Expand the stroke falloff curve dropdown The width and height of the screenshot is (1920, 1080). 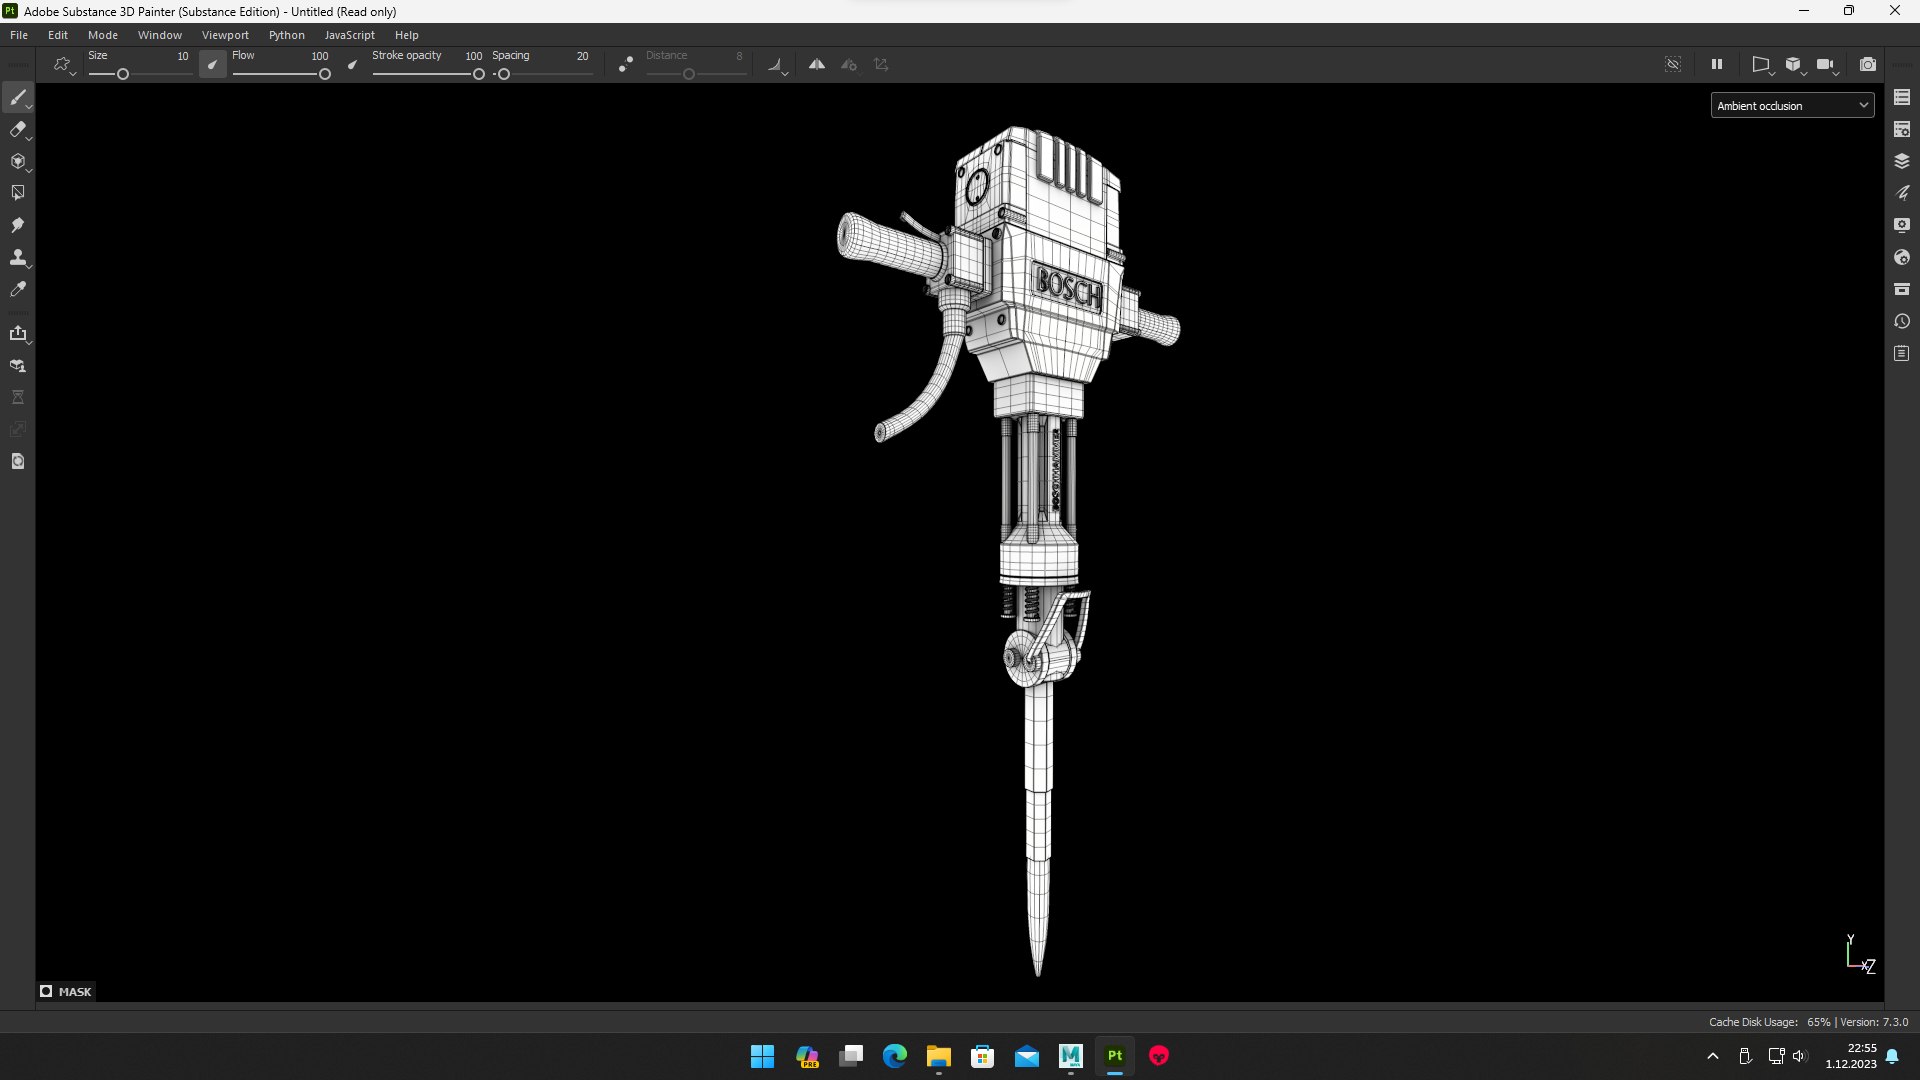click(x=777, y=65)
